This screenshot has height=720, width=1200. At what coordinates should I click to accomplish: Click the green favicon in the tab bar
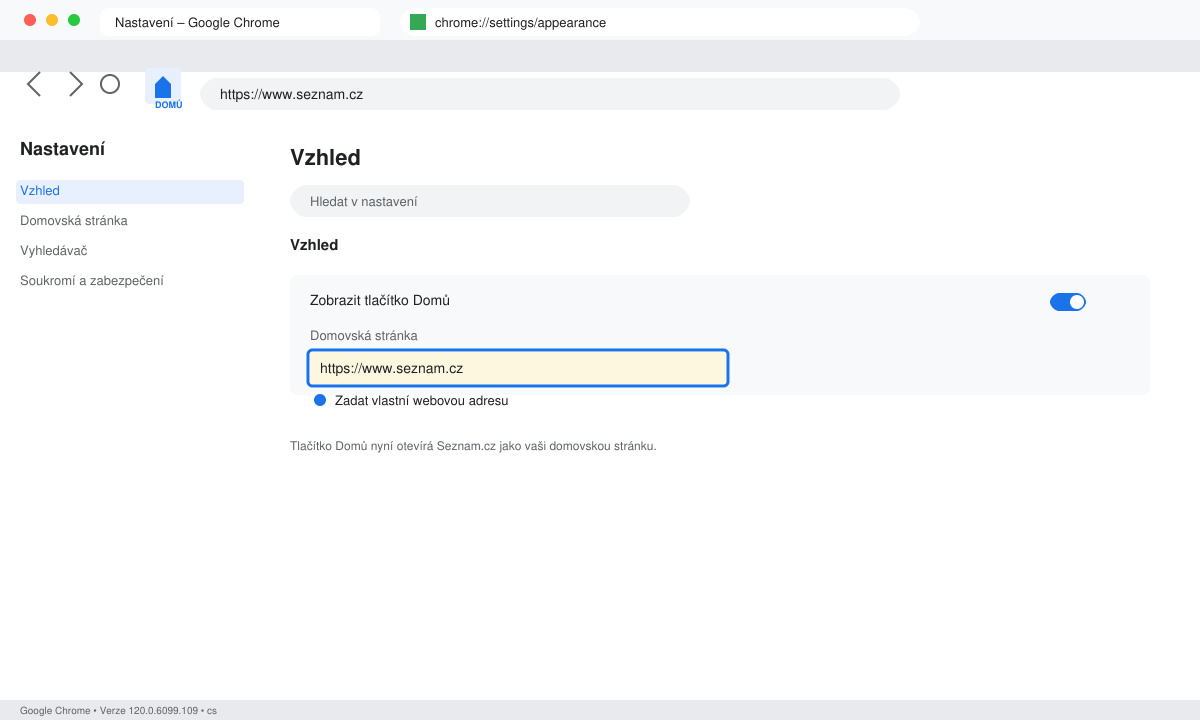point(418,22)
